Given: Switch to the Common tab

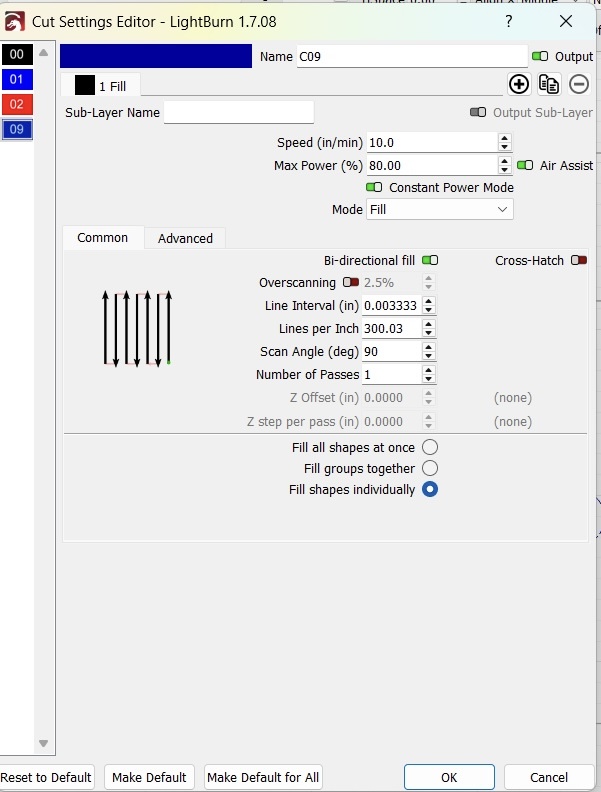Looking at the screenshot, I should 103,237.
